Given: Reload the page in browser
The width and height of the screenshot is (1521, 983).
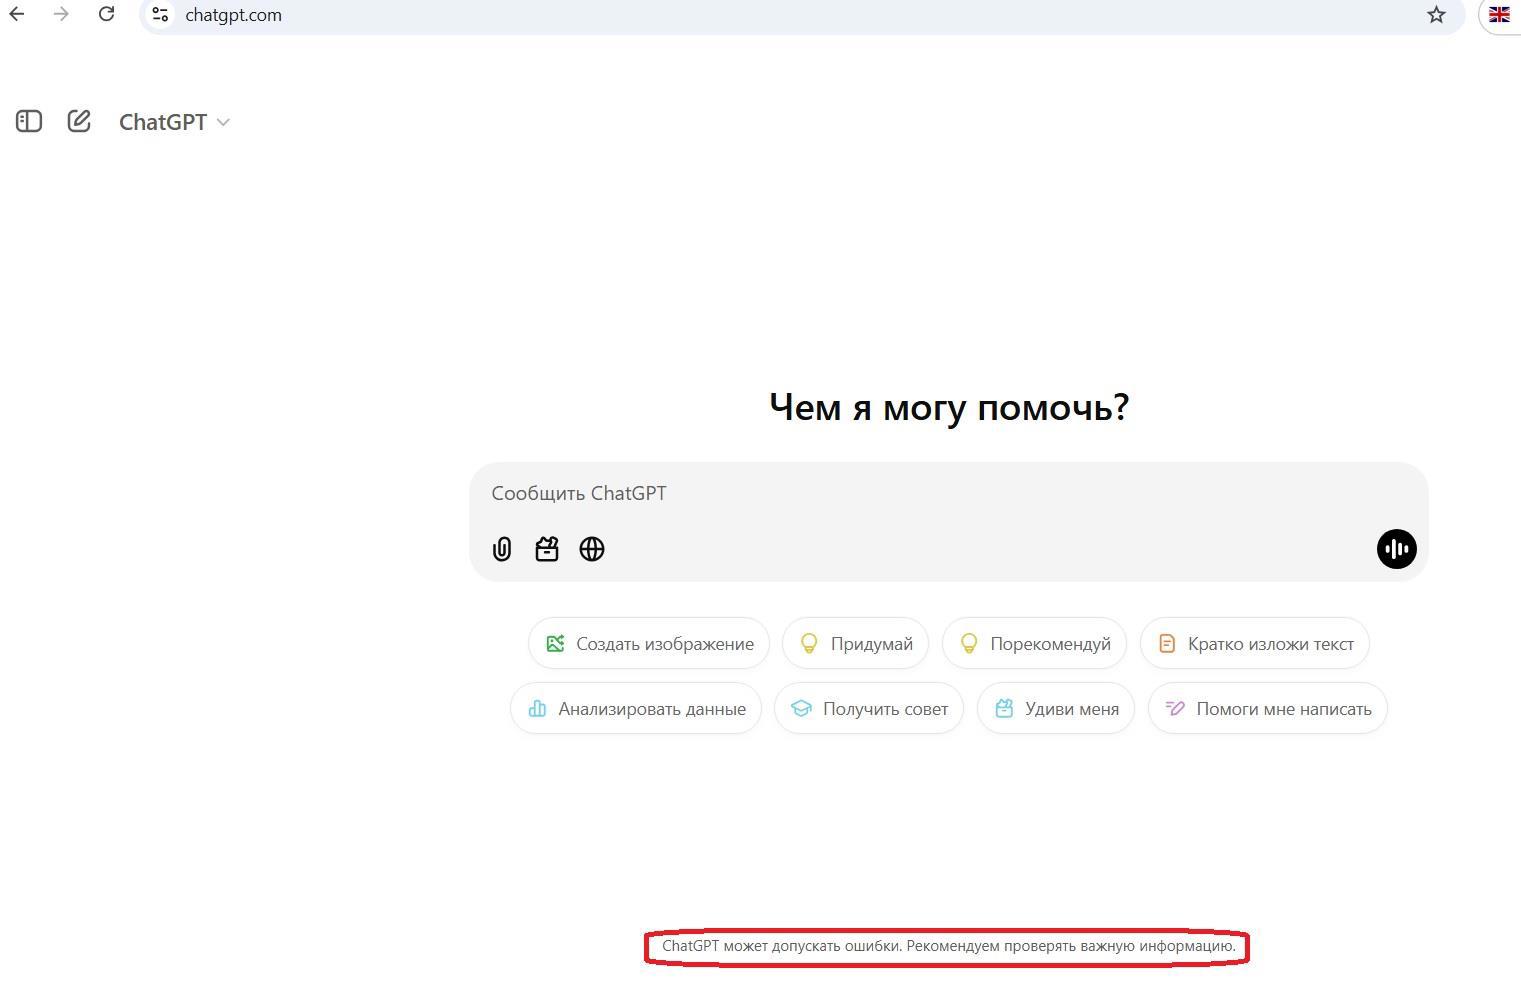Looking at the screenshot, I should (x=106, y=15).
